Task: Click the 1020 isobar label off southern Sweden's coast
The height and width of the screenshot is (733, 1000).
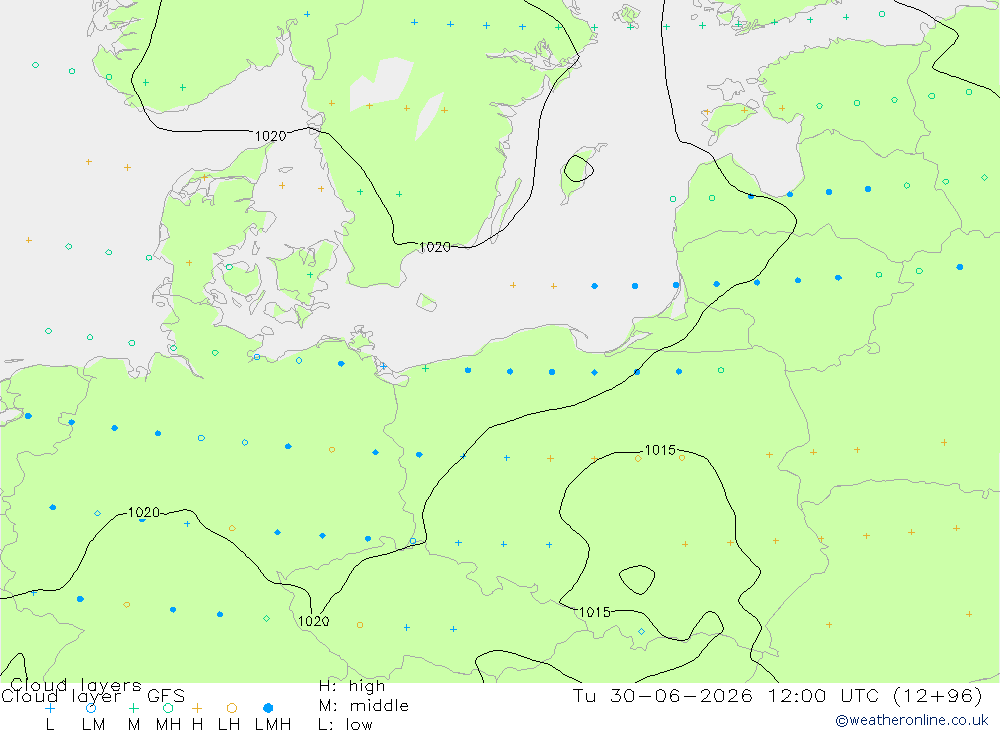Action: [435, 247]
